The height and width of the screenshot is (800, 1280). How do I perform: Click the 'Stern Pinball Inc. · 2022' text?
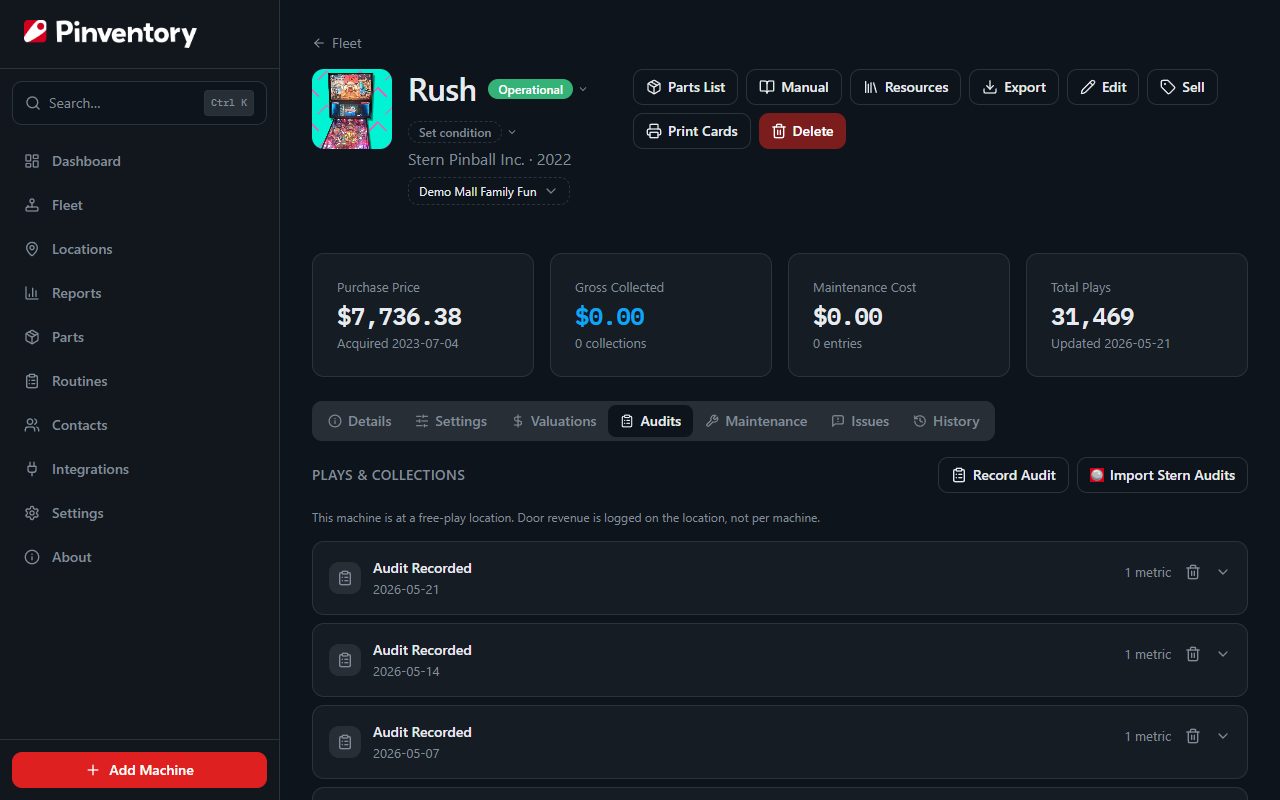coord(490,160)
